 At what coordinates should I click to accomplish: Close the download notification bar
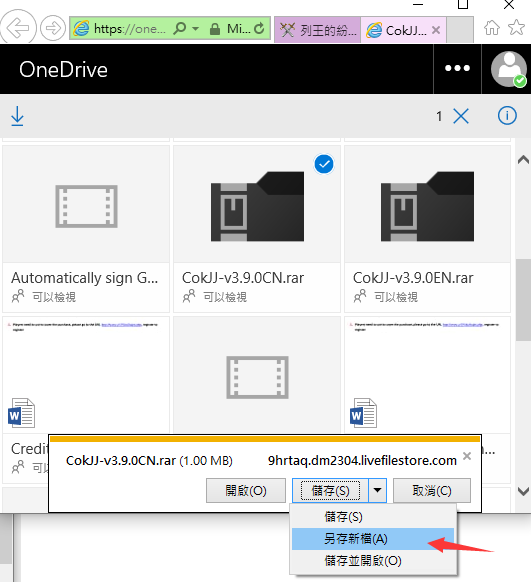click(467, 456)
